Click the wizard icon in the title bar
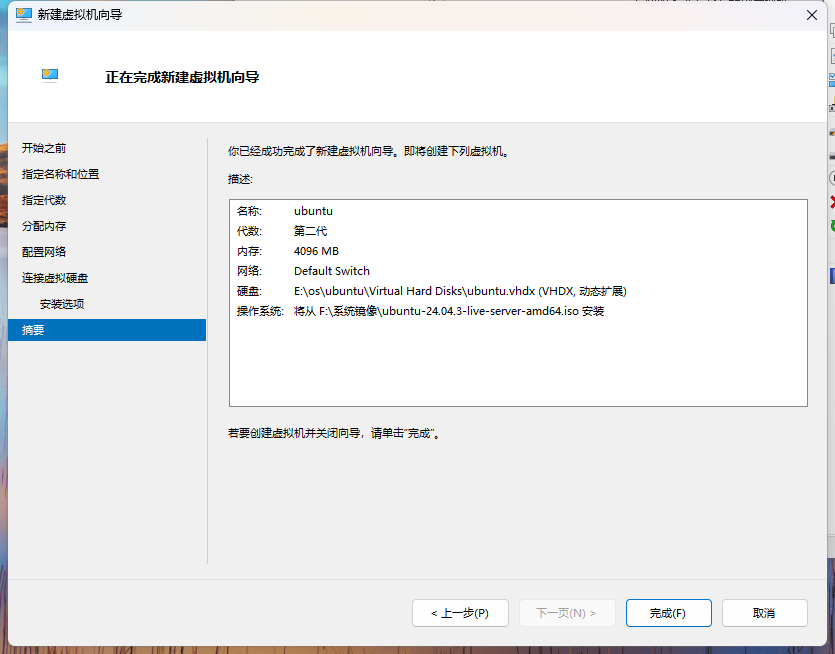The height and width of the screenshot is (654, 835). click(22, 15)
